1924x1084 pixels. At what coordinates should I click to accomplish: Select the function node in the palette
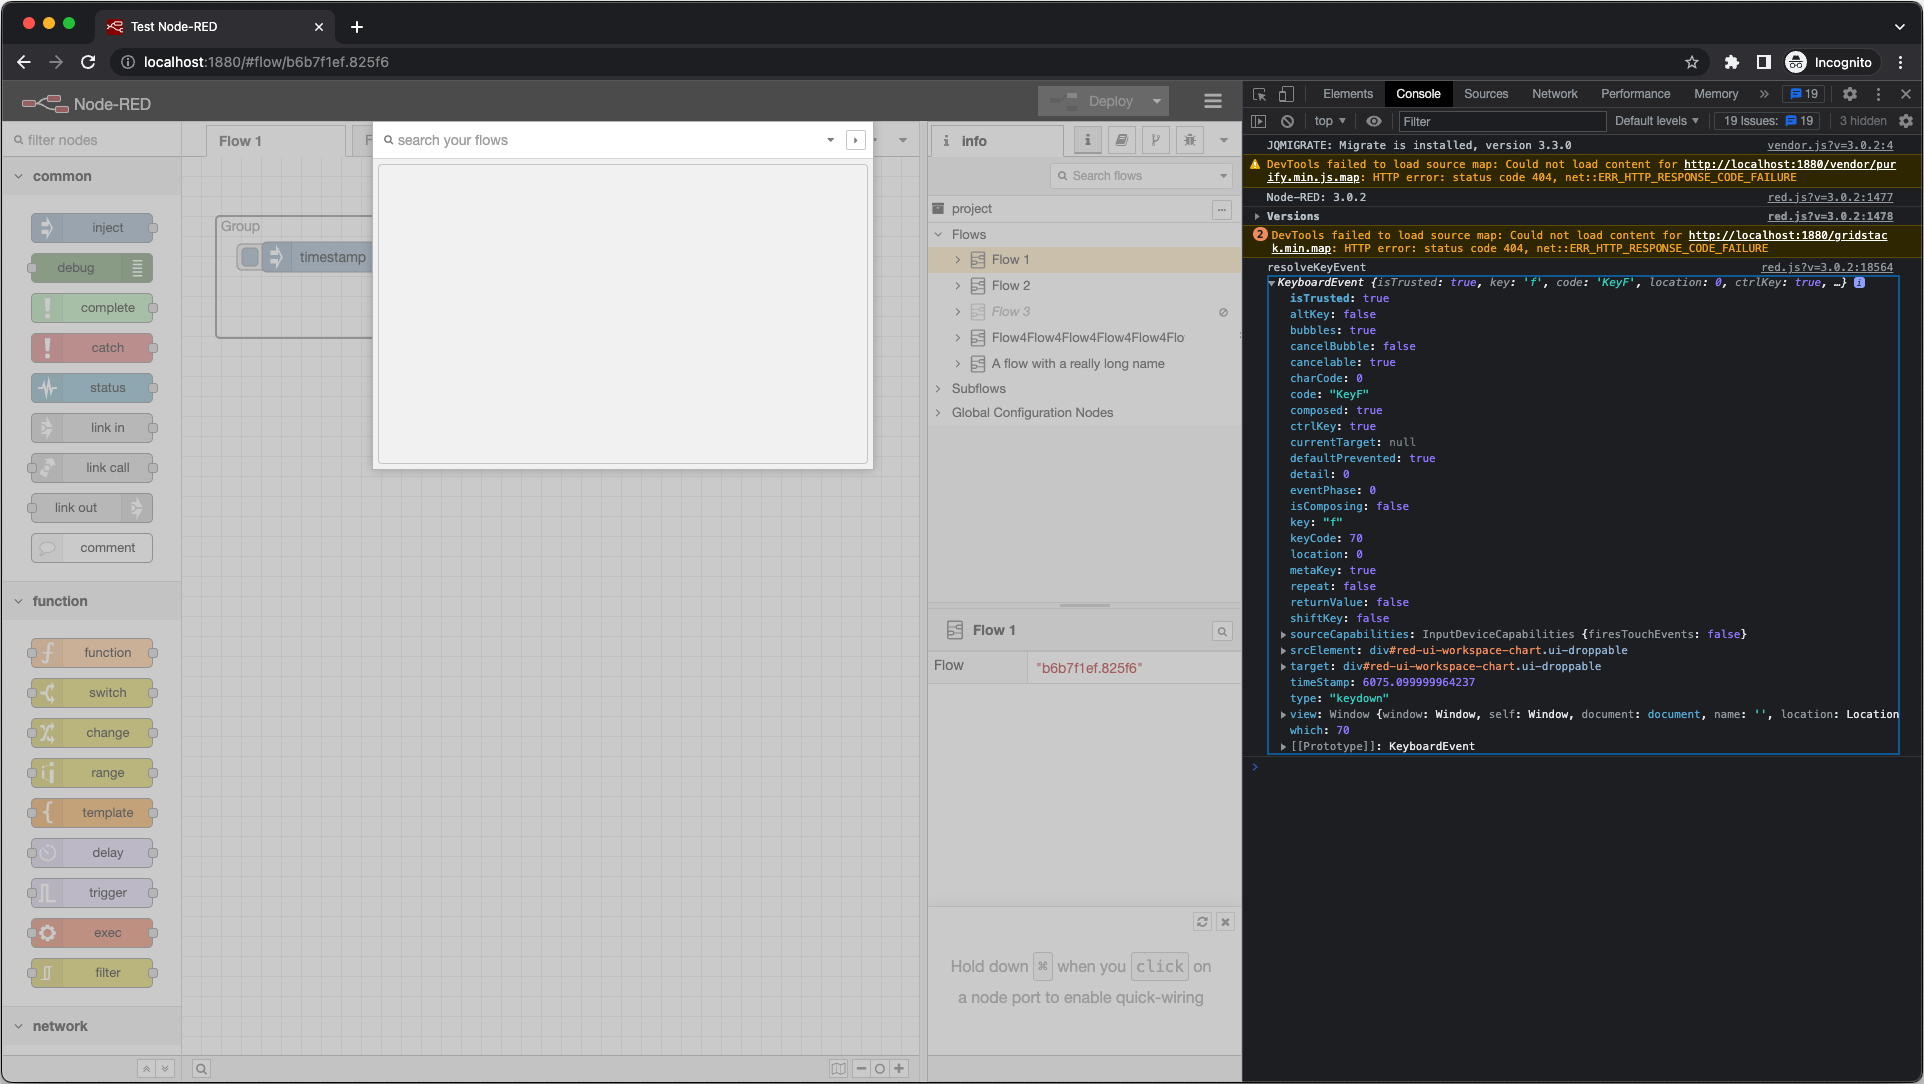(x=93, y=652)
